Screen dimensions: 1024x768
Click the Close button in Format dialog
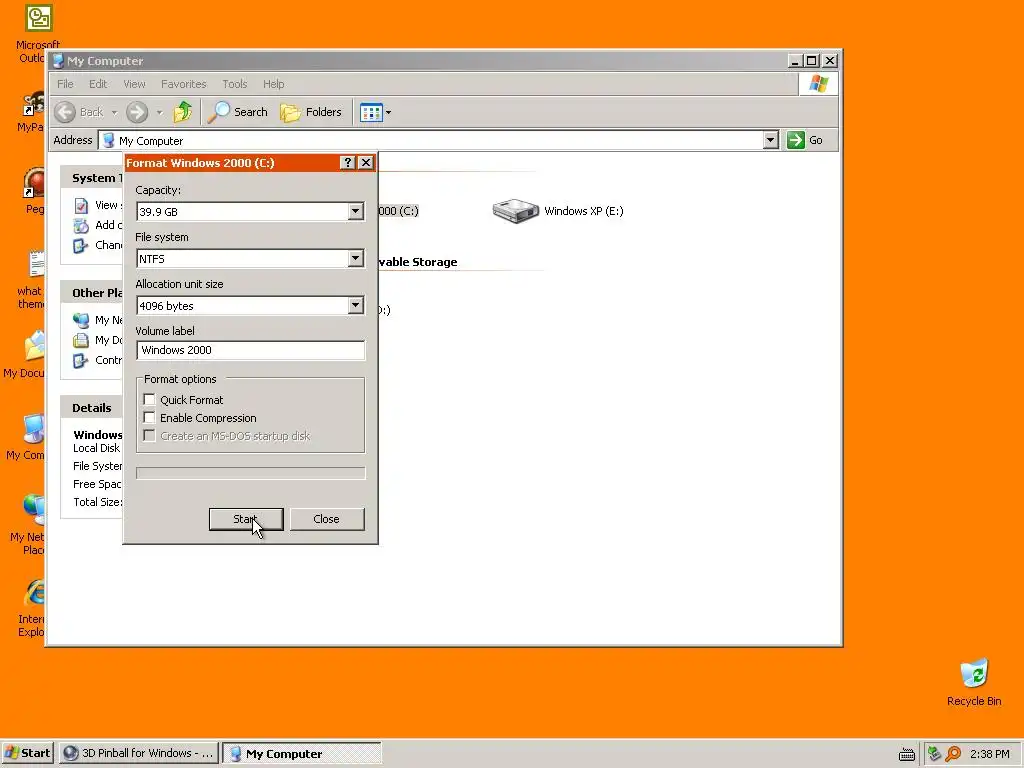pos(327,519)
